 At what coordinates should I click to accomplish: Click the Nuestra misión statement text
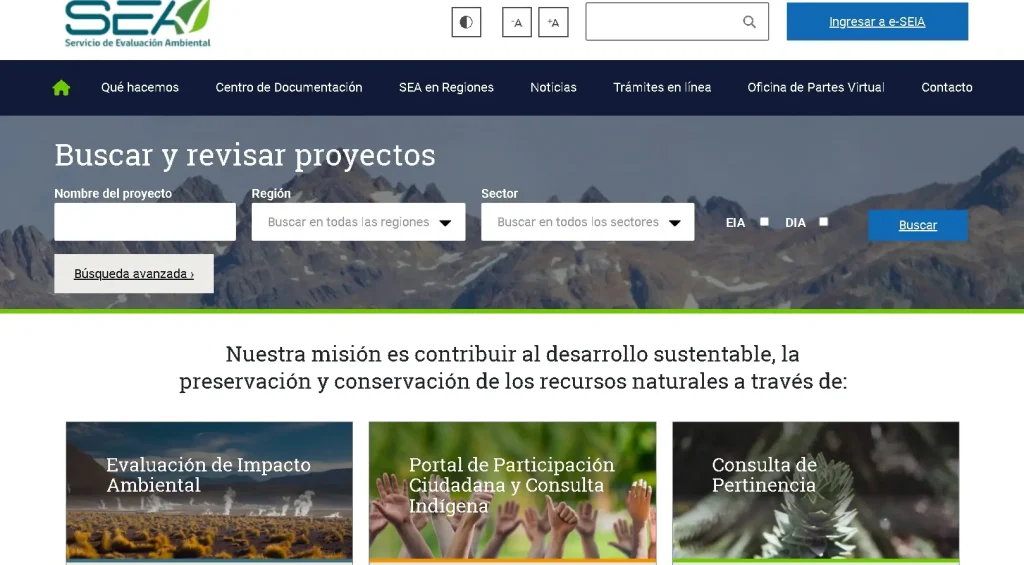click(x=513, y=367)
